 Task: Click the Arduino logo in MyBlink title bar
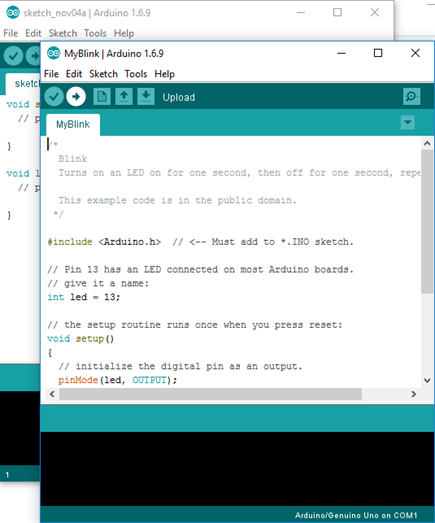53,53
